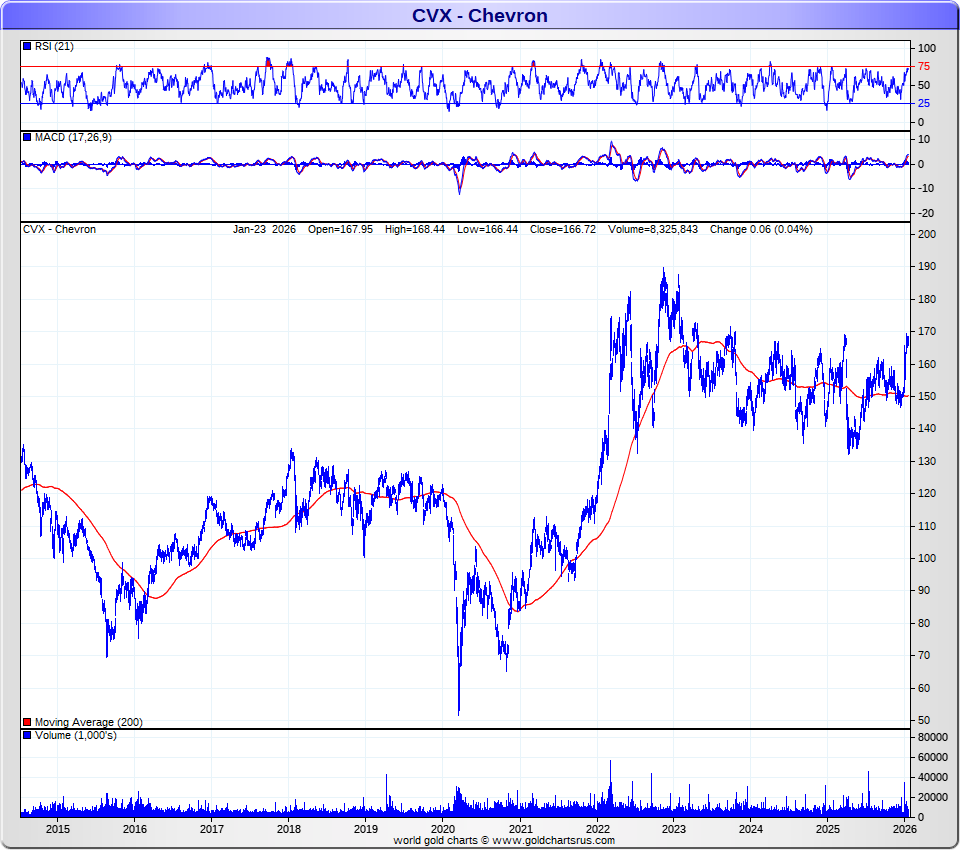Click the 2017 label on the time axis
960x850 pixels.
point(212,829)
